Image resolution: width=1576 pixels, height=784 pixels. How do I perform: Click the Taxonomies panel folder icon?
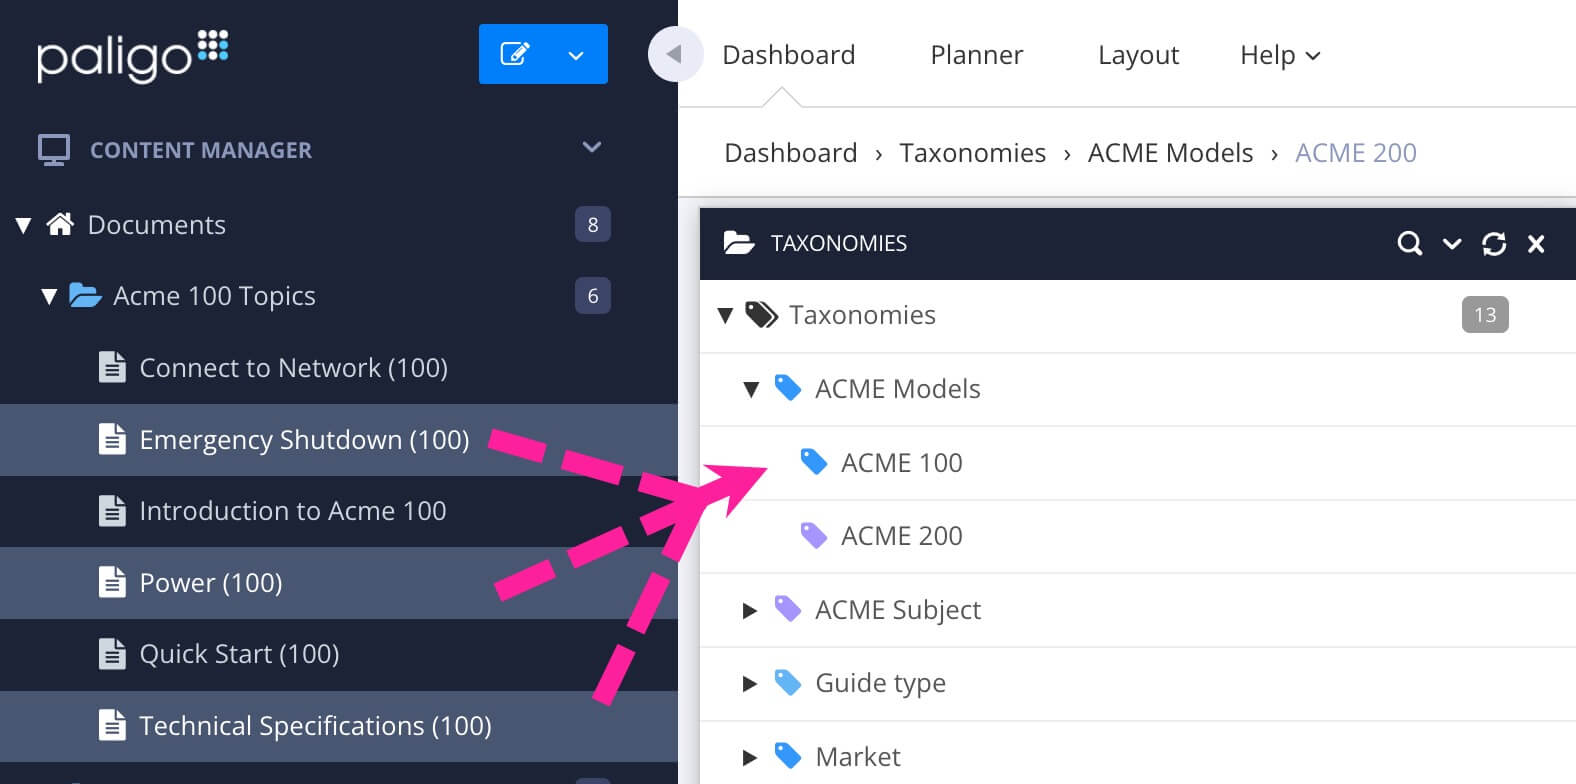739,243
